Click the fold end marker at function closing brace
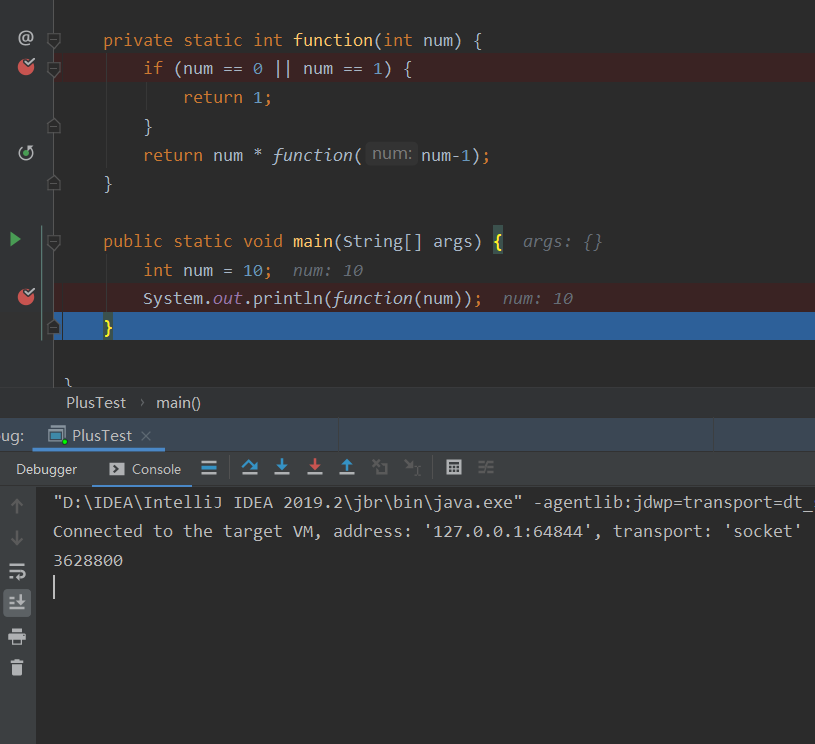This screenshot has width=815, height=744. 54,183
